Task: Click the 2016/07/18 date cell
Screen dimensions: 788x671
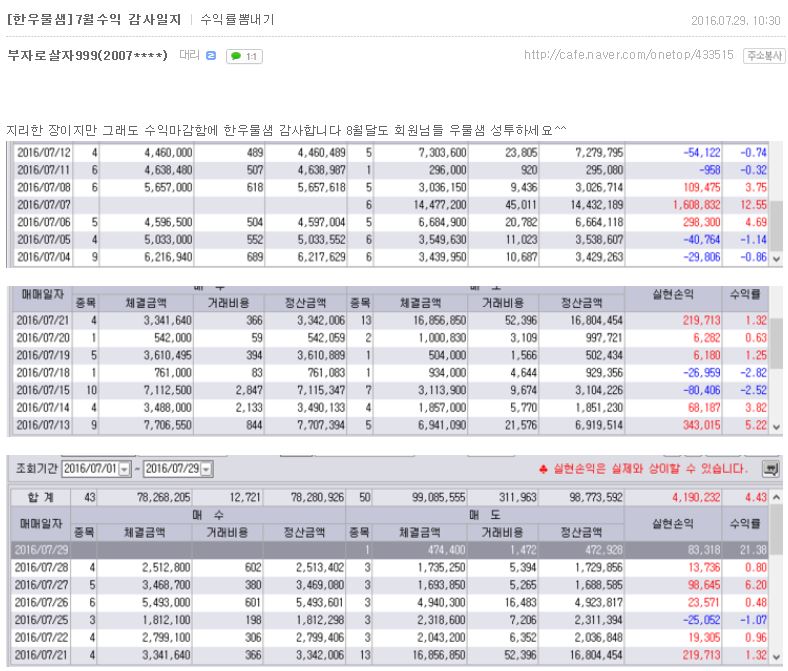Action: pyautogui.click(x=43, y=373)
